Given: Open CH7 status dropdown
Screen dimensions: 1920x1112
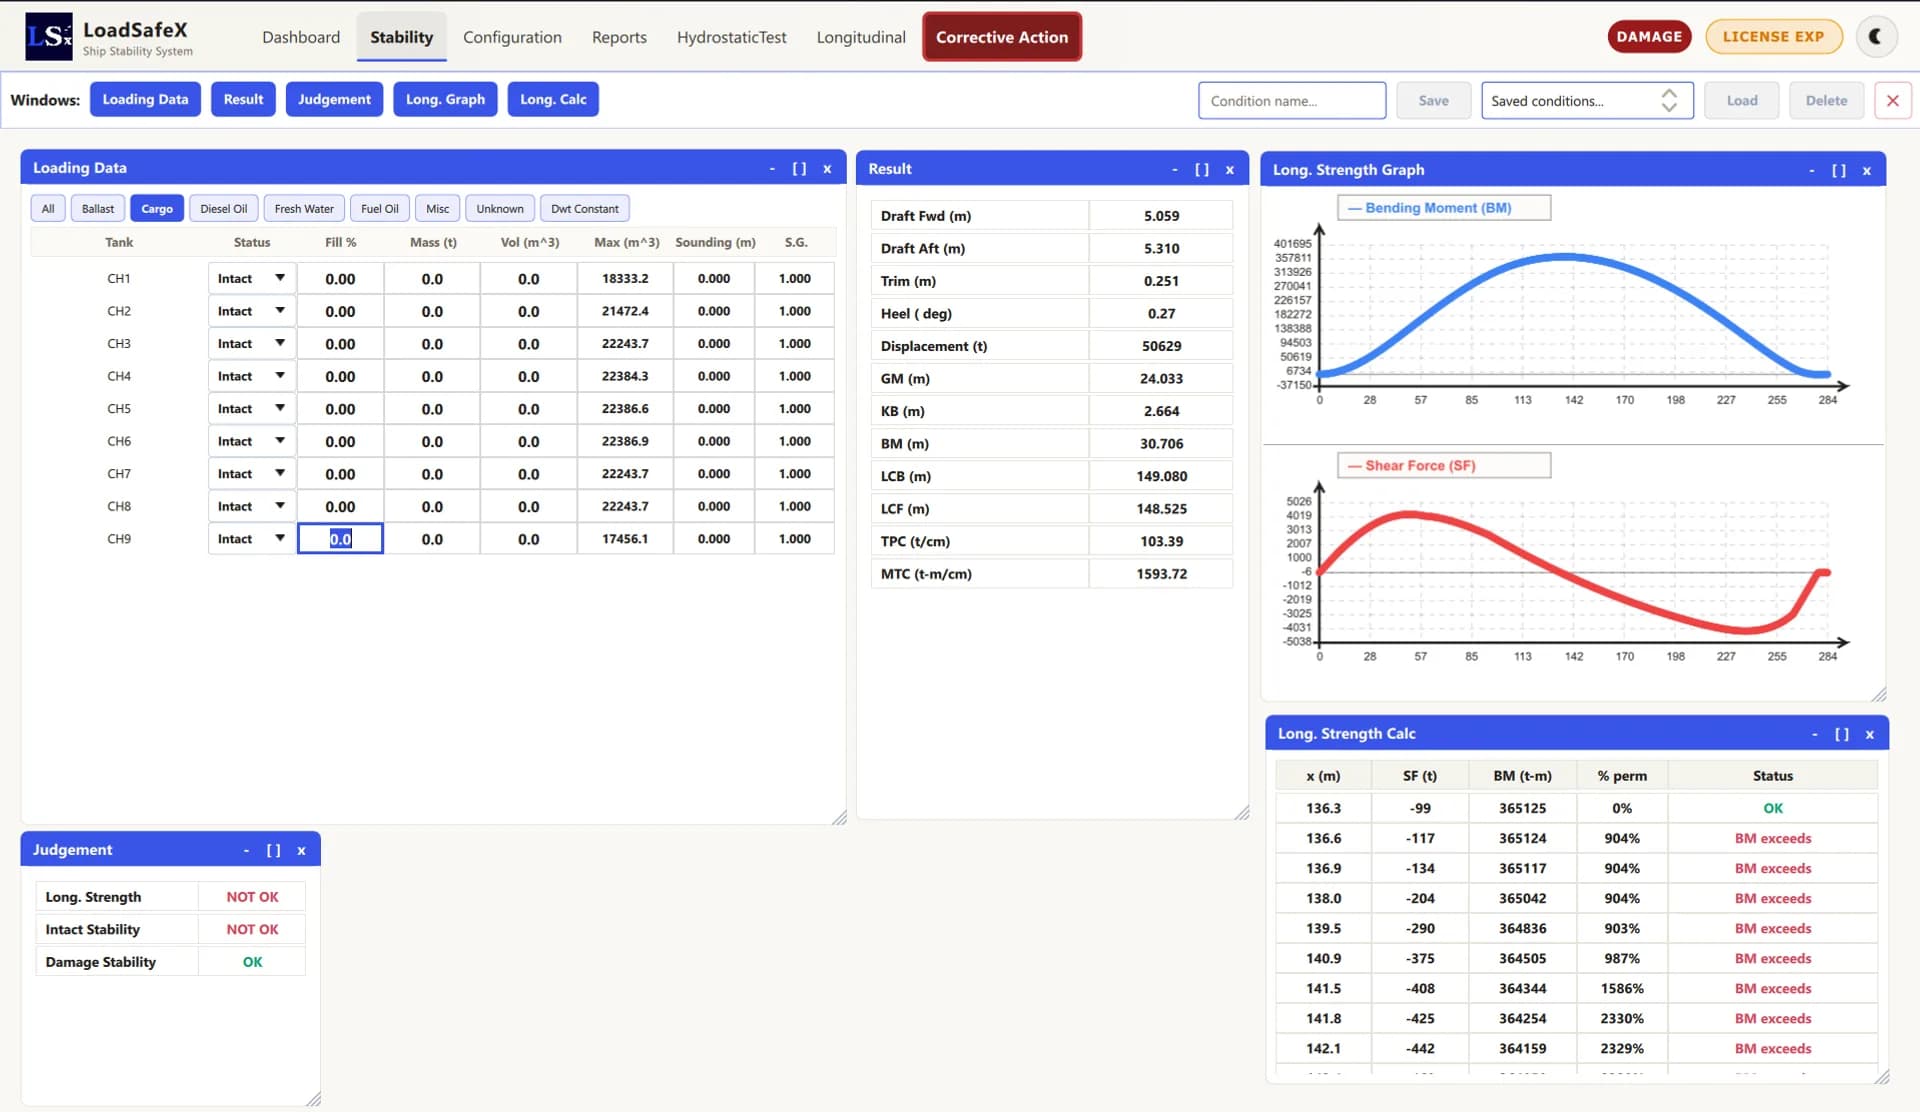Looking at the screenshot, I should pyautogui.click(x=251, y=474).
